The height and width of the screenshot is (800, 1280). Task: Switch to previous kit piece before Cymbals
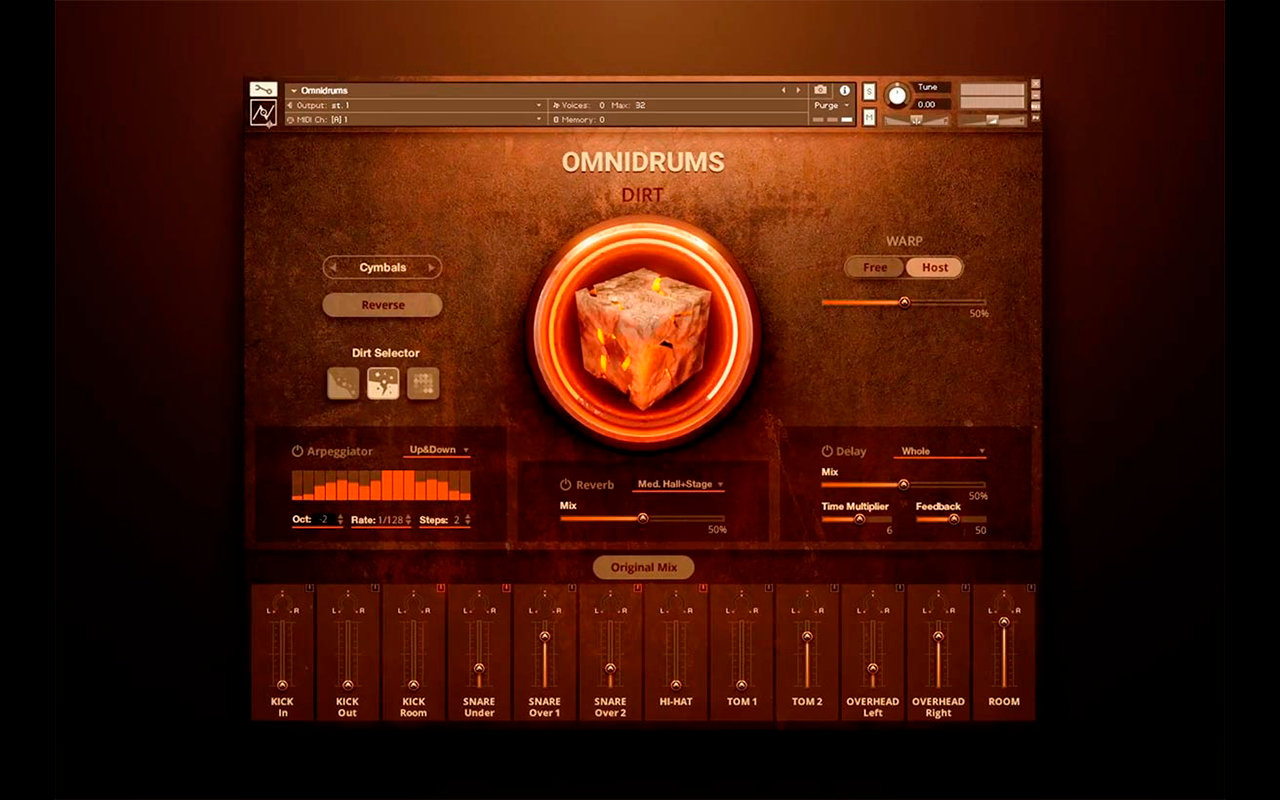pyautogui.click(x=332, y=268)
